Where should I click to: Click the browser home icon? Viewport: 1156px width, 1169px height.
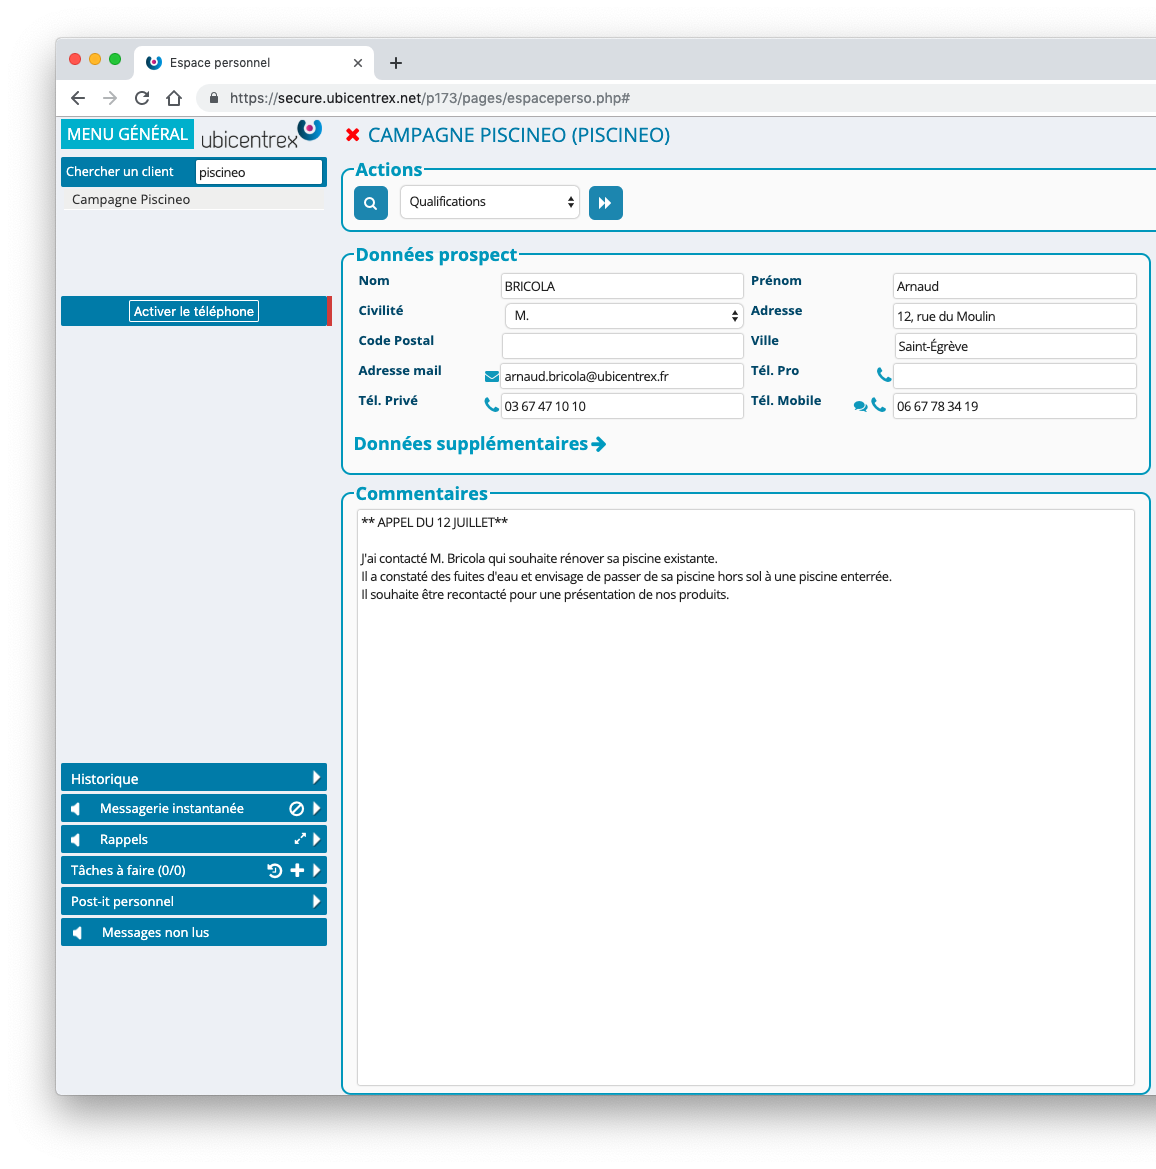click(x=174, y=98)
